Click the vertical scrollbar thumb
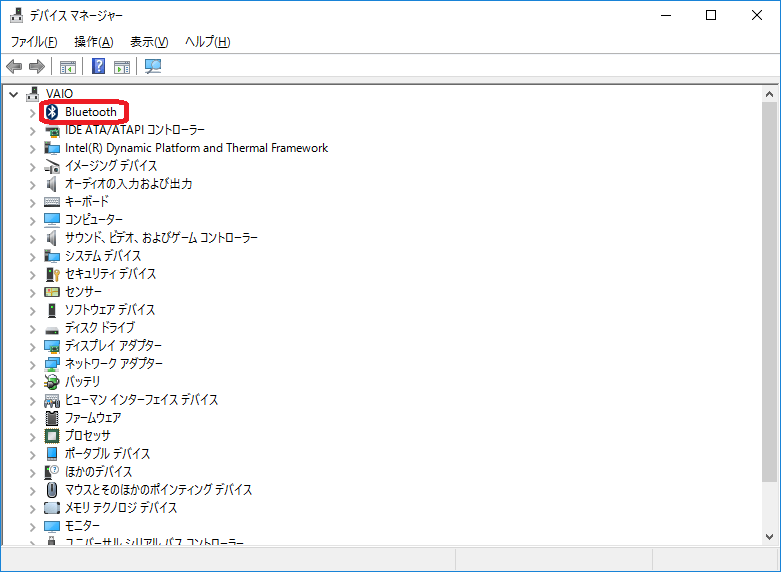The height and width of the screenshot is (572, 781). 770,292
